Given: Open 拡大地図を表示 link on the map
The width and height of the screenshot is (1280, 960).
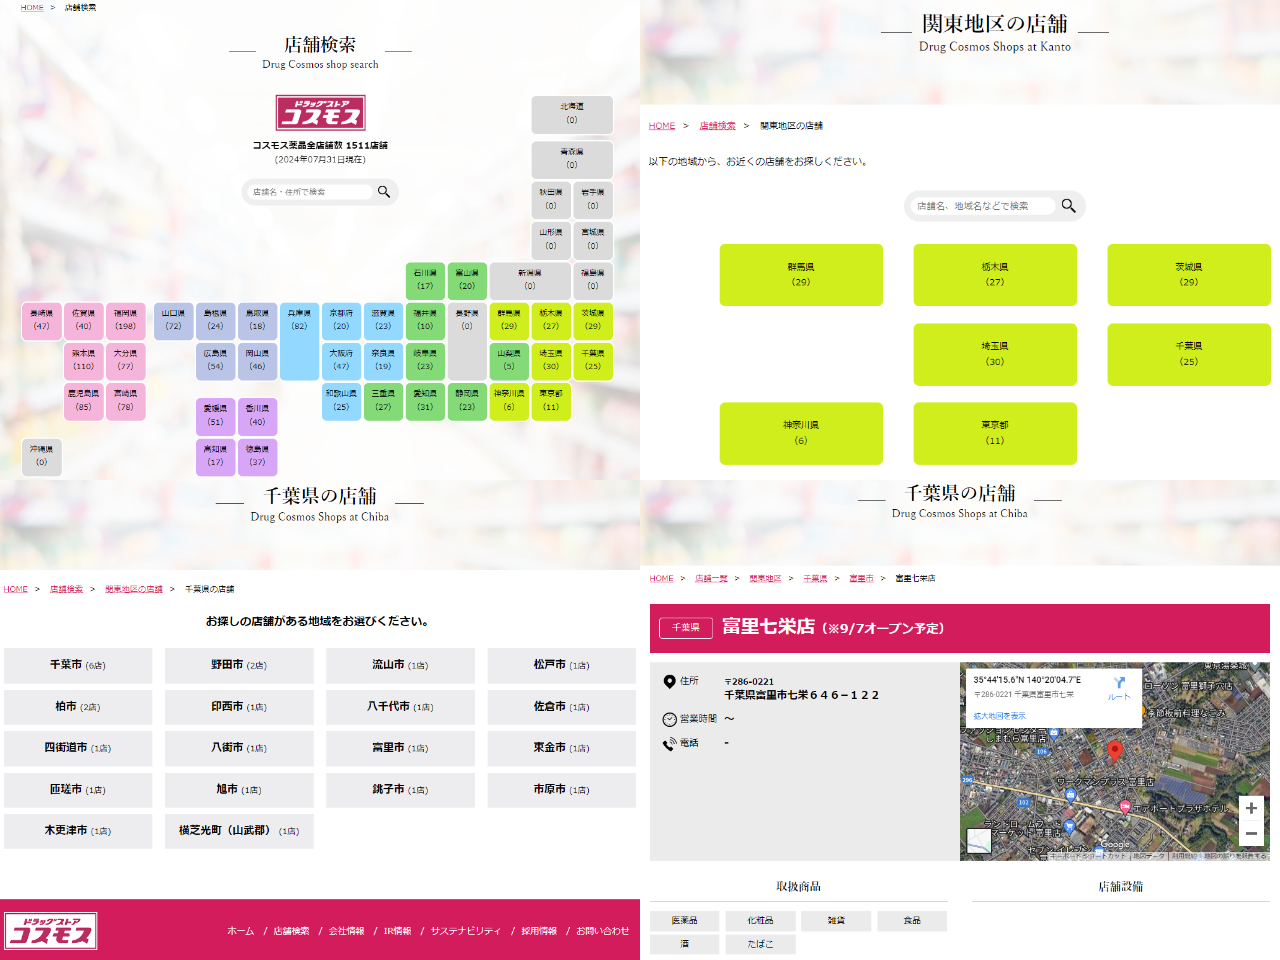Looking at the screenshot, I should point(999,716).
